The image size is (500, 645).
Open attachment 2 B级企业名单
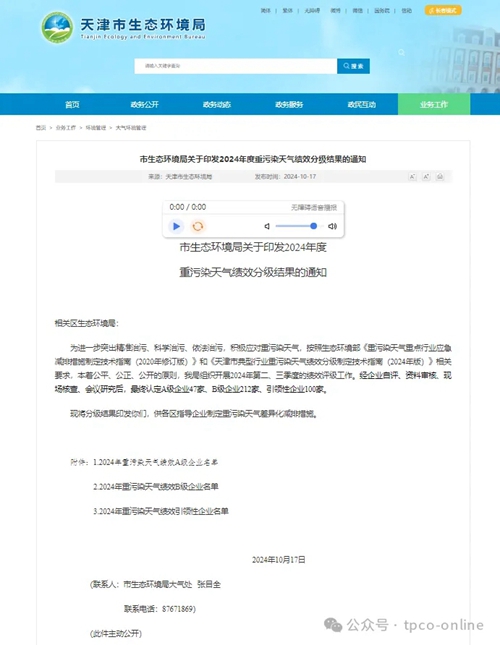tap(156, 487)
